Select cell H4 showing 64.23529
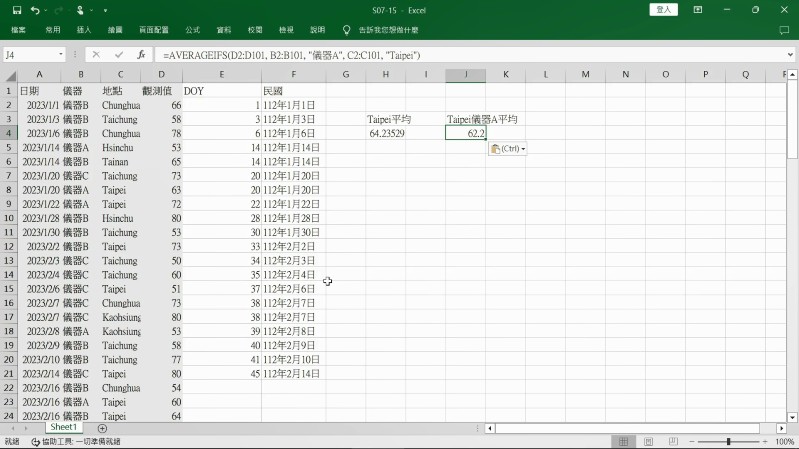The width and height of the screenshot is (799, 449). pyautogui.click(x=386, y=132)
